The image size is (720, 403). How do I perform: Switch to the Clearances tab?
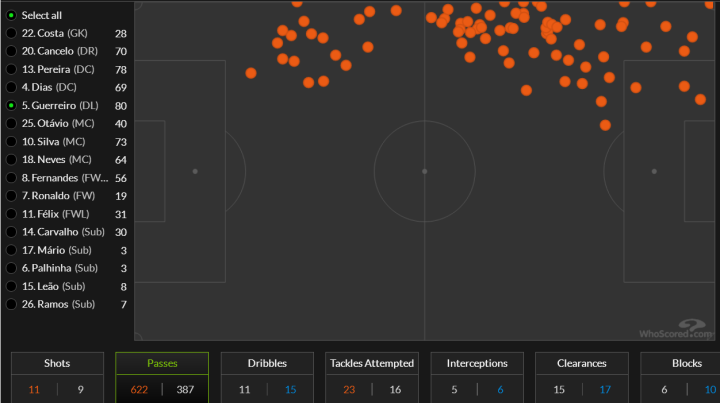(x=582, y=364)
